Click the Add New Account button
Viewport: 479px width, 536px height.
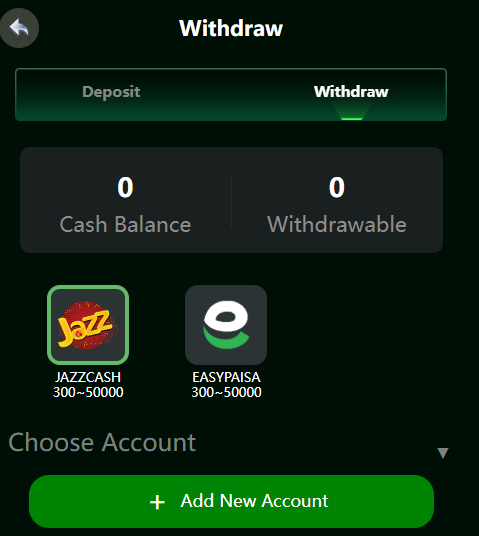(x=231, y=501)
